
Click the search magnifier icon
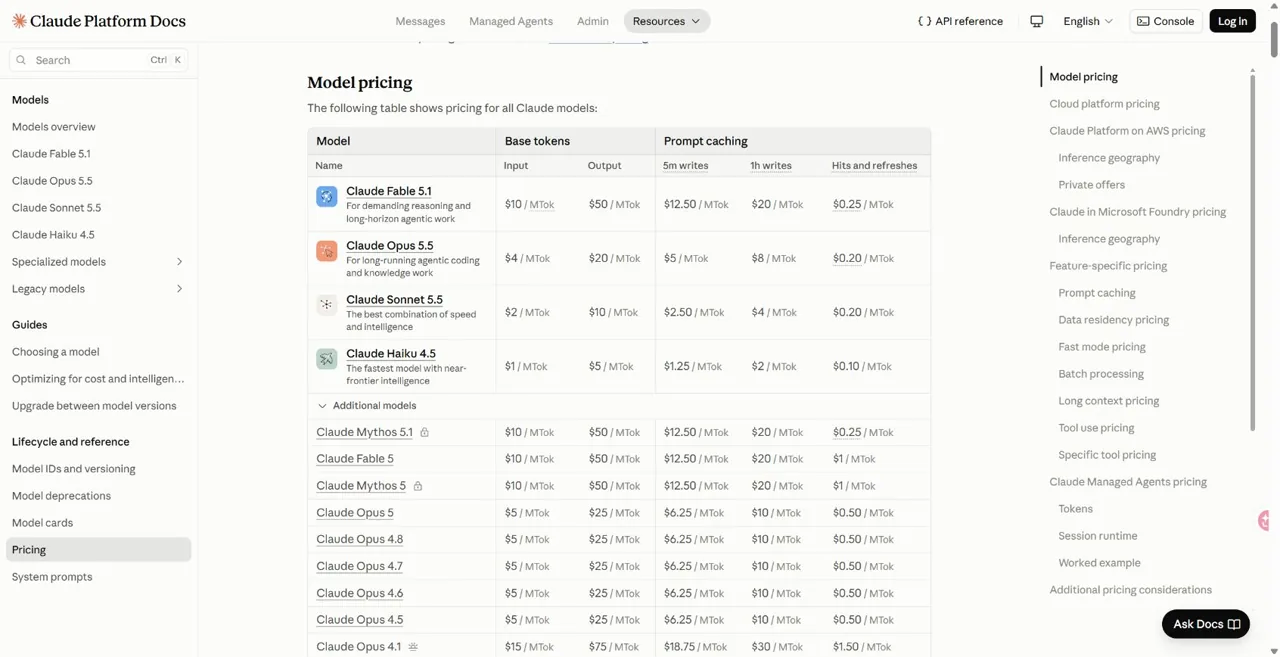click(x=21, y=60)
